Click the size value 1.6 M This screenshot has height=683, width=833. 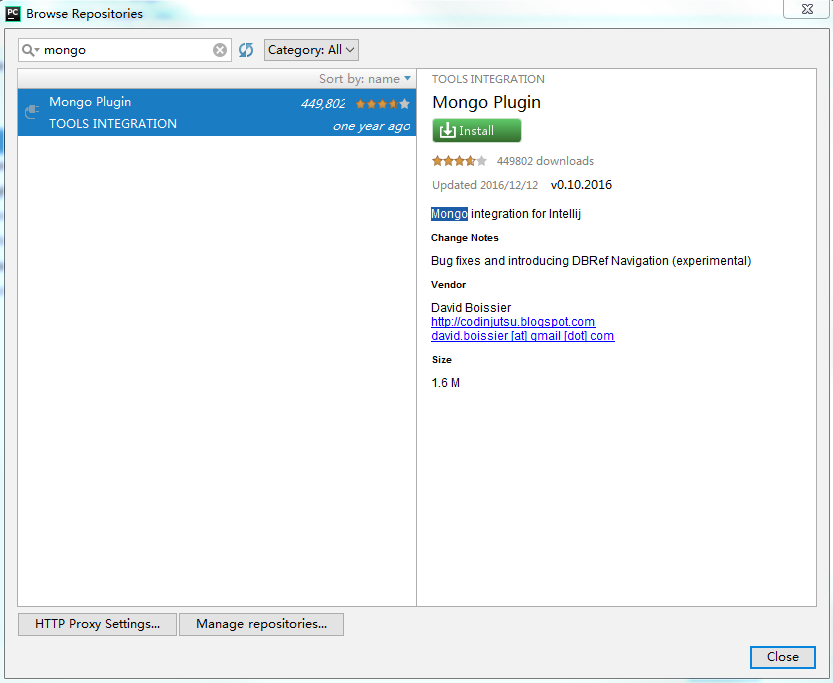pyautogui.click(x=445, y=382)
